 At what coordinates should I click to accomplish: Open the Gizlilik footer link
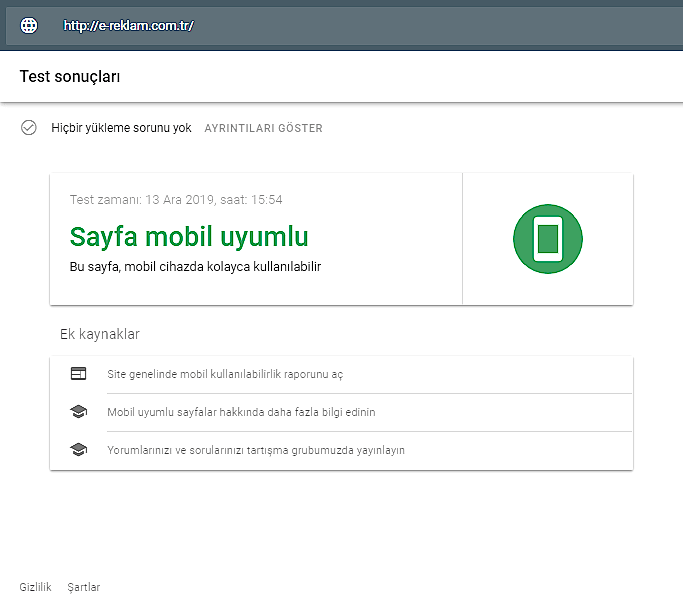coord(35,587)
